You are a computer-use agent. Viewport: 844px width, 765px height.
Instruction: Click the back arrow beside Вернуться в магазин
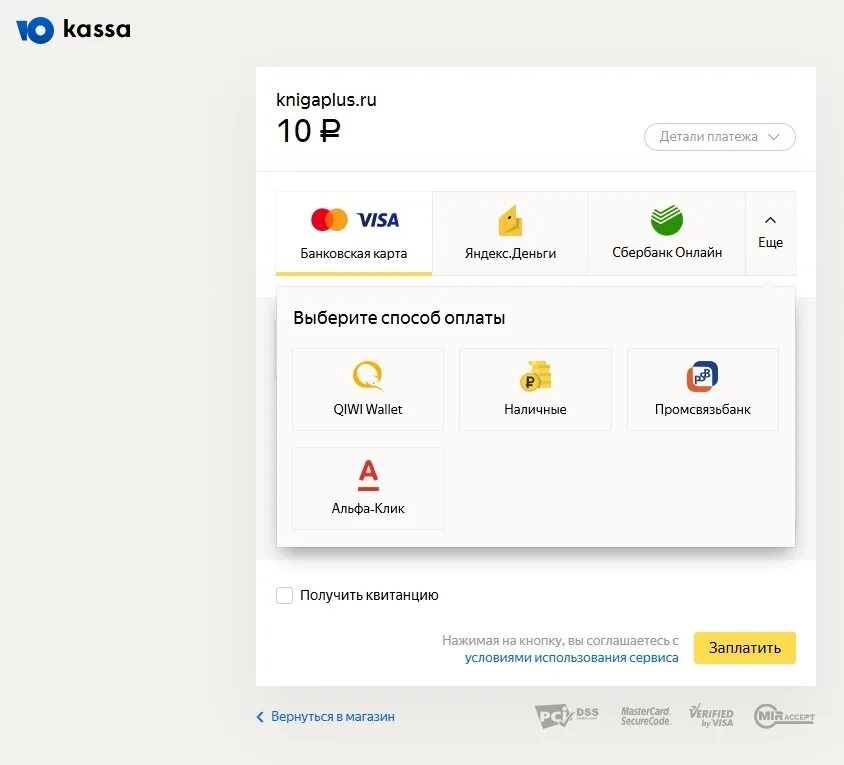point(260,717)
